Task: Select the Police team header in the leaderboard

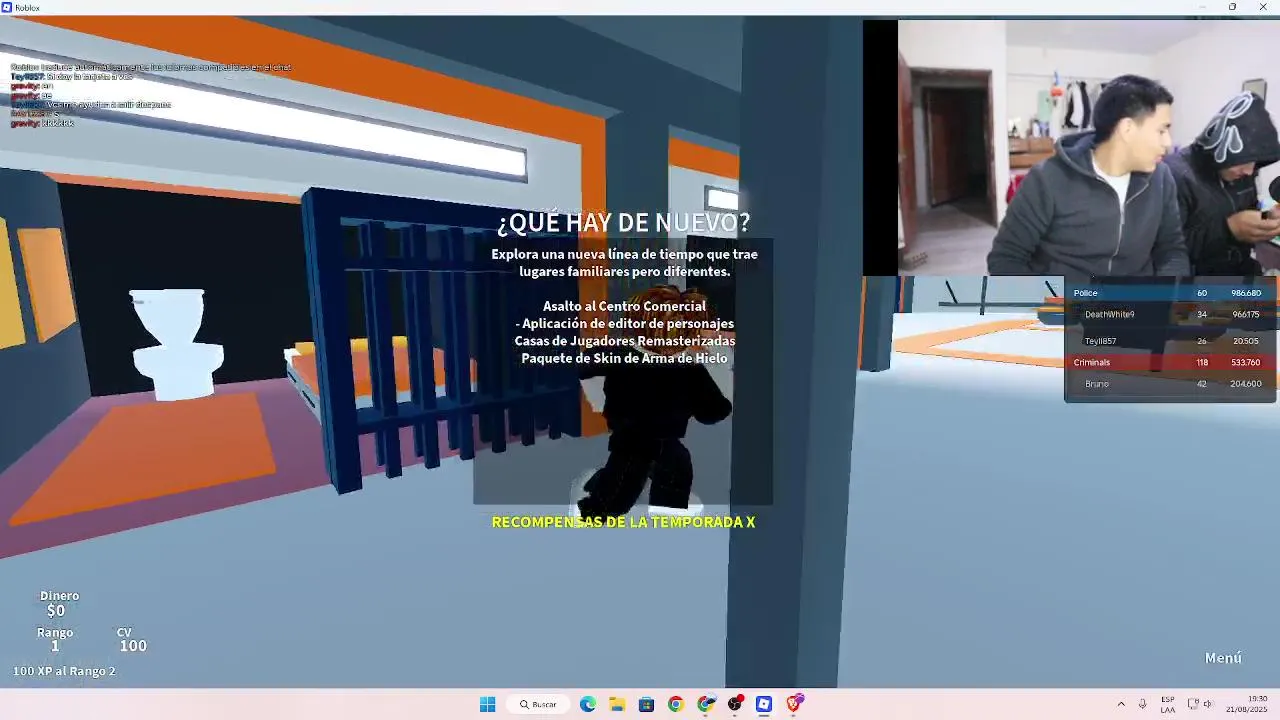Action: coord(1170,293)
